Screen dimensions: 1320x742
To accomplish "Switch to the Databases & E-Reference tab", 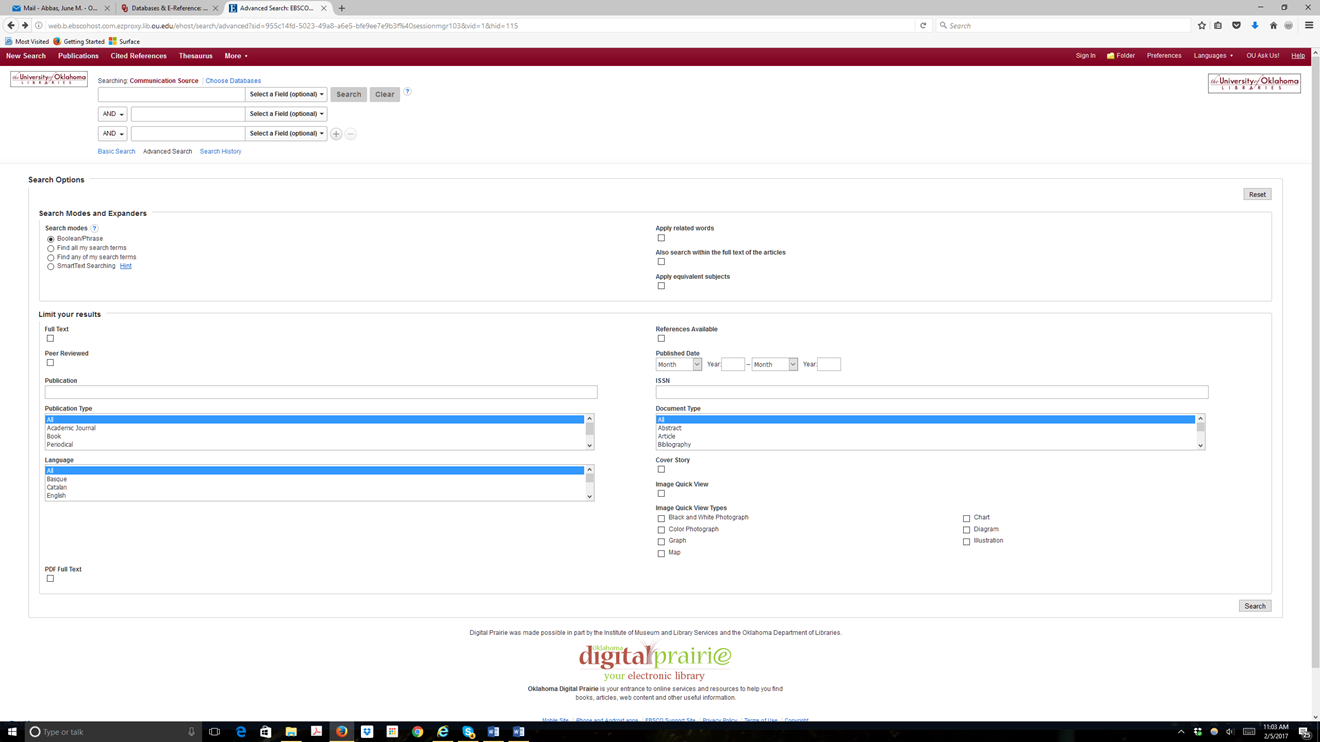I will click(168, 8).
